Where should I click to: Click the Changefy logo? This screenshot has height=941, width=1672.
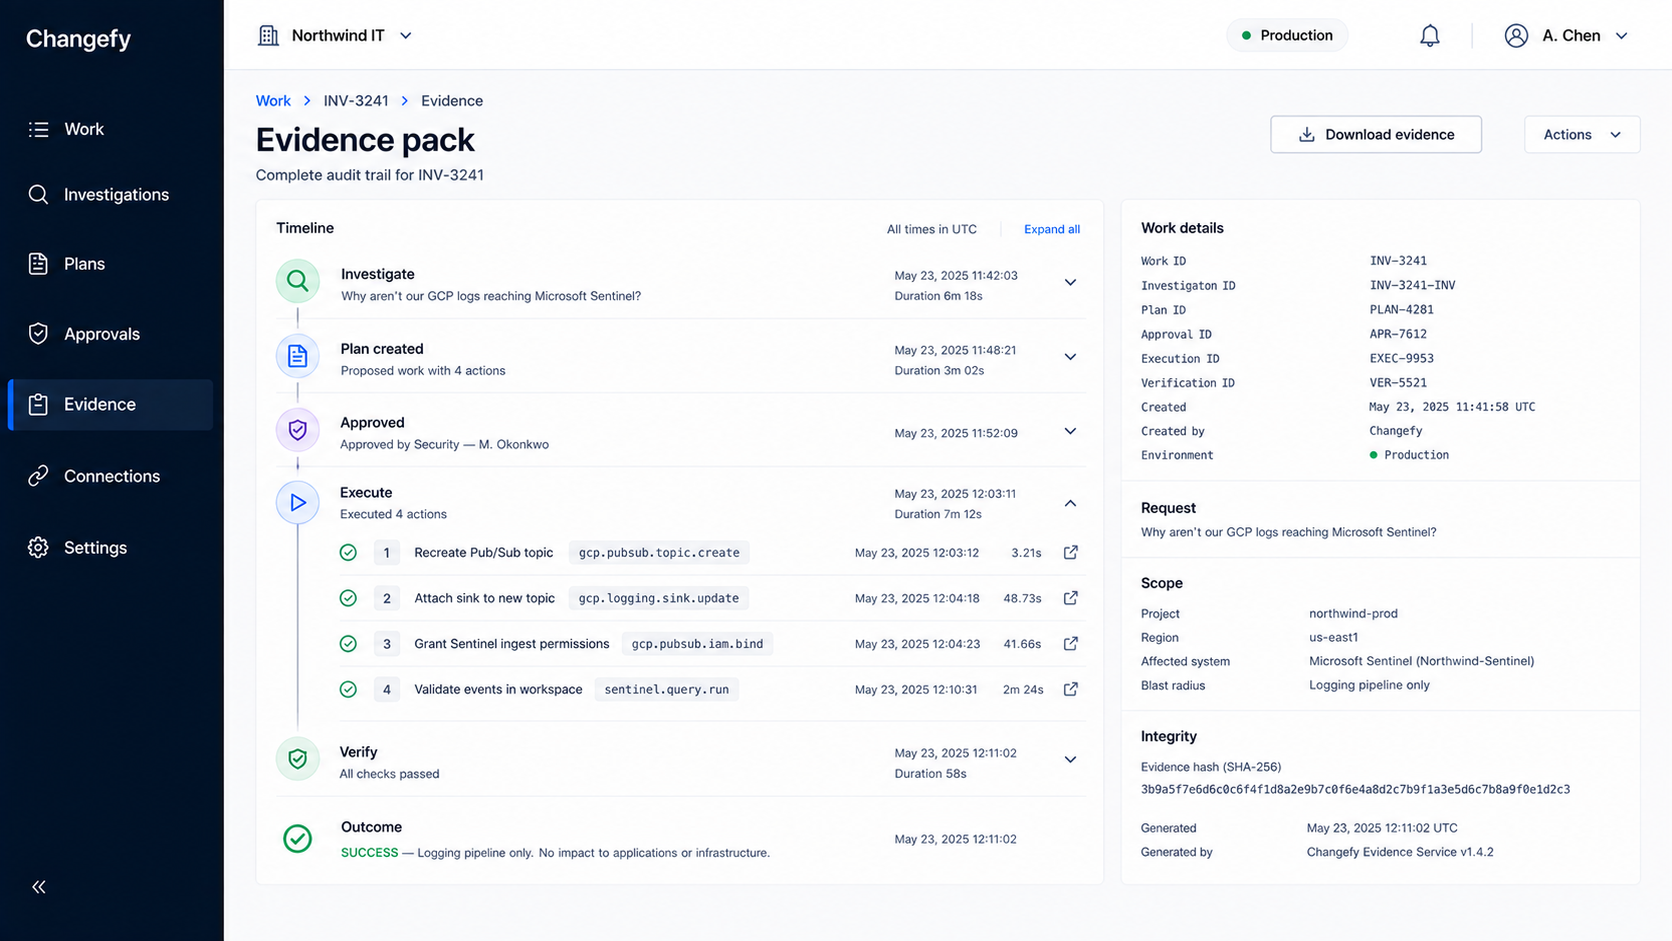pyautogui.click(x=78, y=39)
